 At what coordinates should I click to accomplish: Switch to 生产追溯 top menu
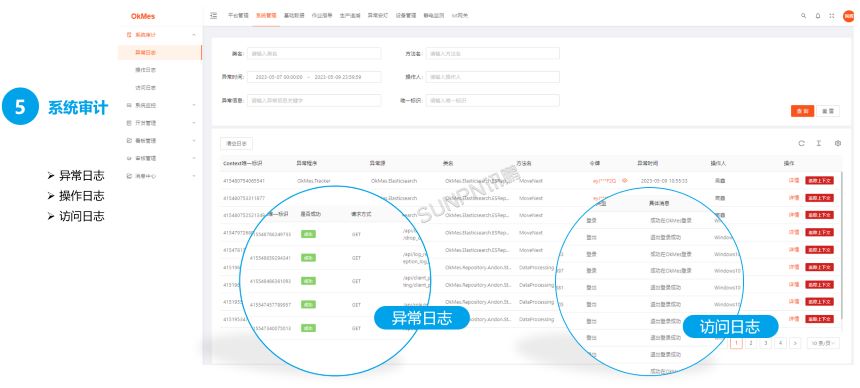click(x=349, y=16)
